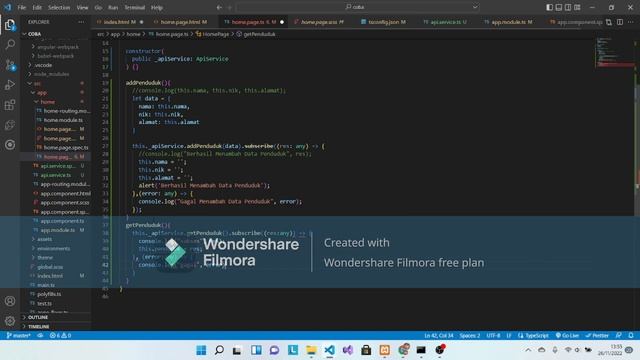The height and width of the screenshot is (360, 640).
Task: Click the Split Editor Right icon
Action: point(620,22)
